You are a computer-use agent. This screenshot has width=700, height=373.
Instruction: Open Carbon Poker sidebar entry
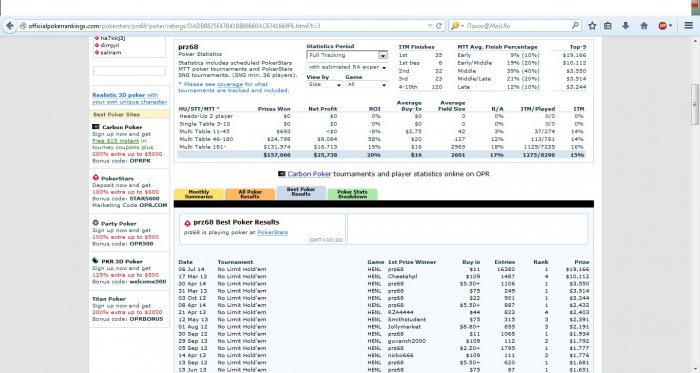(x=122, y=127)
